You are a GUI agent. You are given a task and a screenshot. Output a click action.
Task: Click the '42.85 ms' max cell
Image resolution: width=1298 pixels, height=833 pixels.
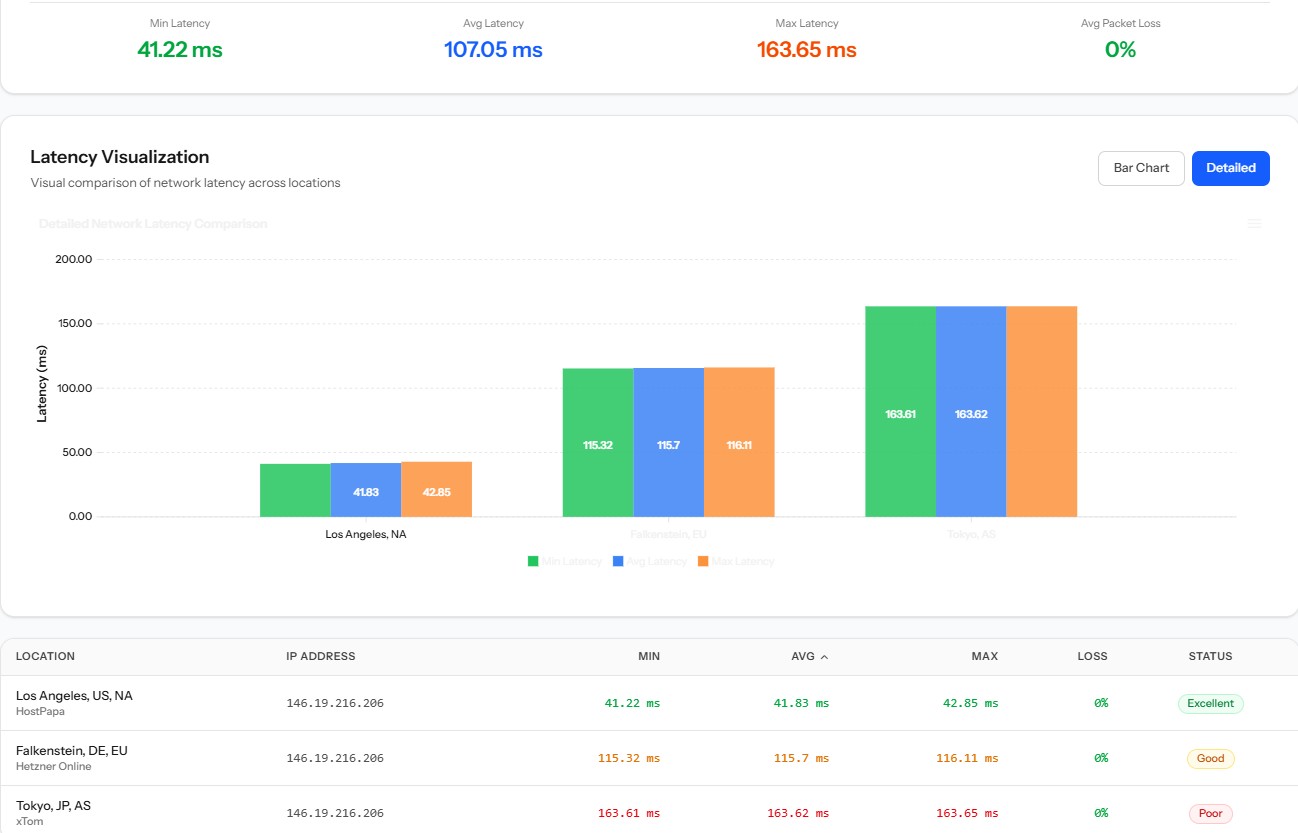[x=970, y=703]
